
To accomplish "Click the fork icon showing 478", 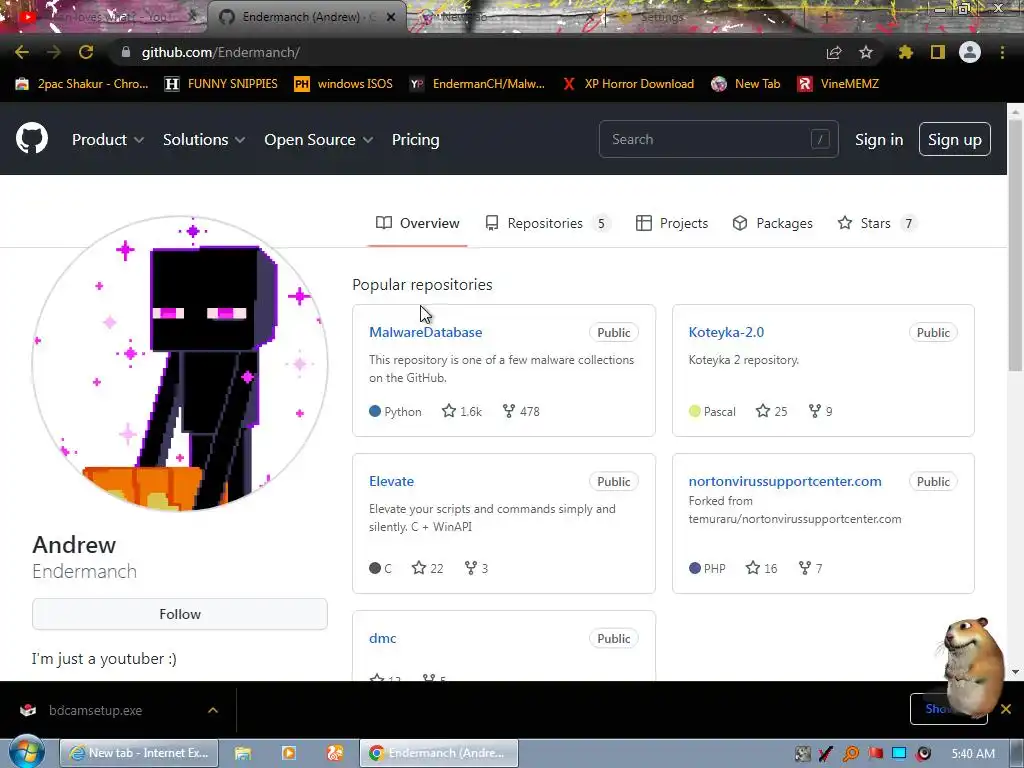I will (509, 411).
